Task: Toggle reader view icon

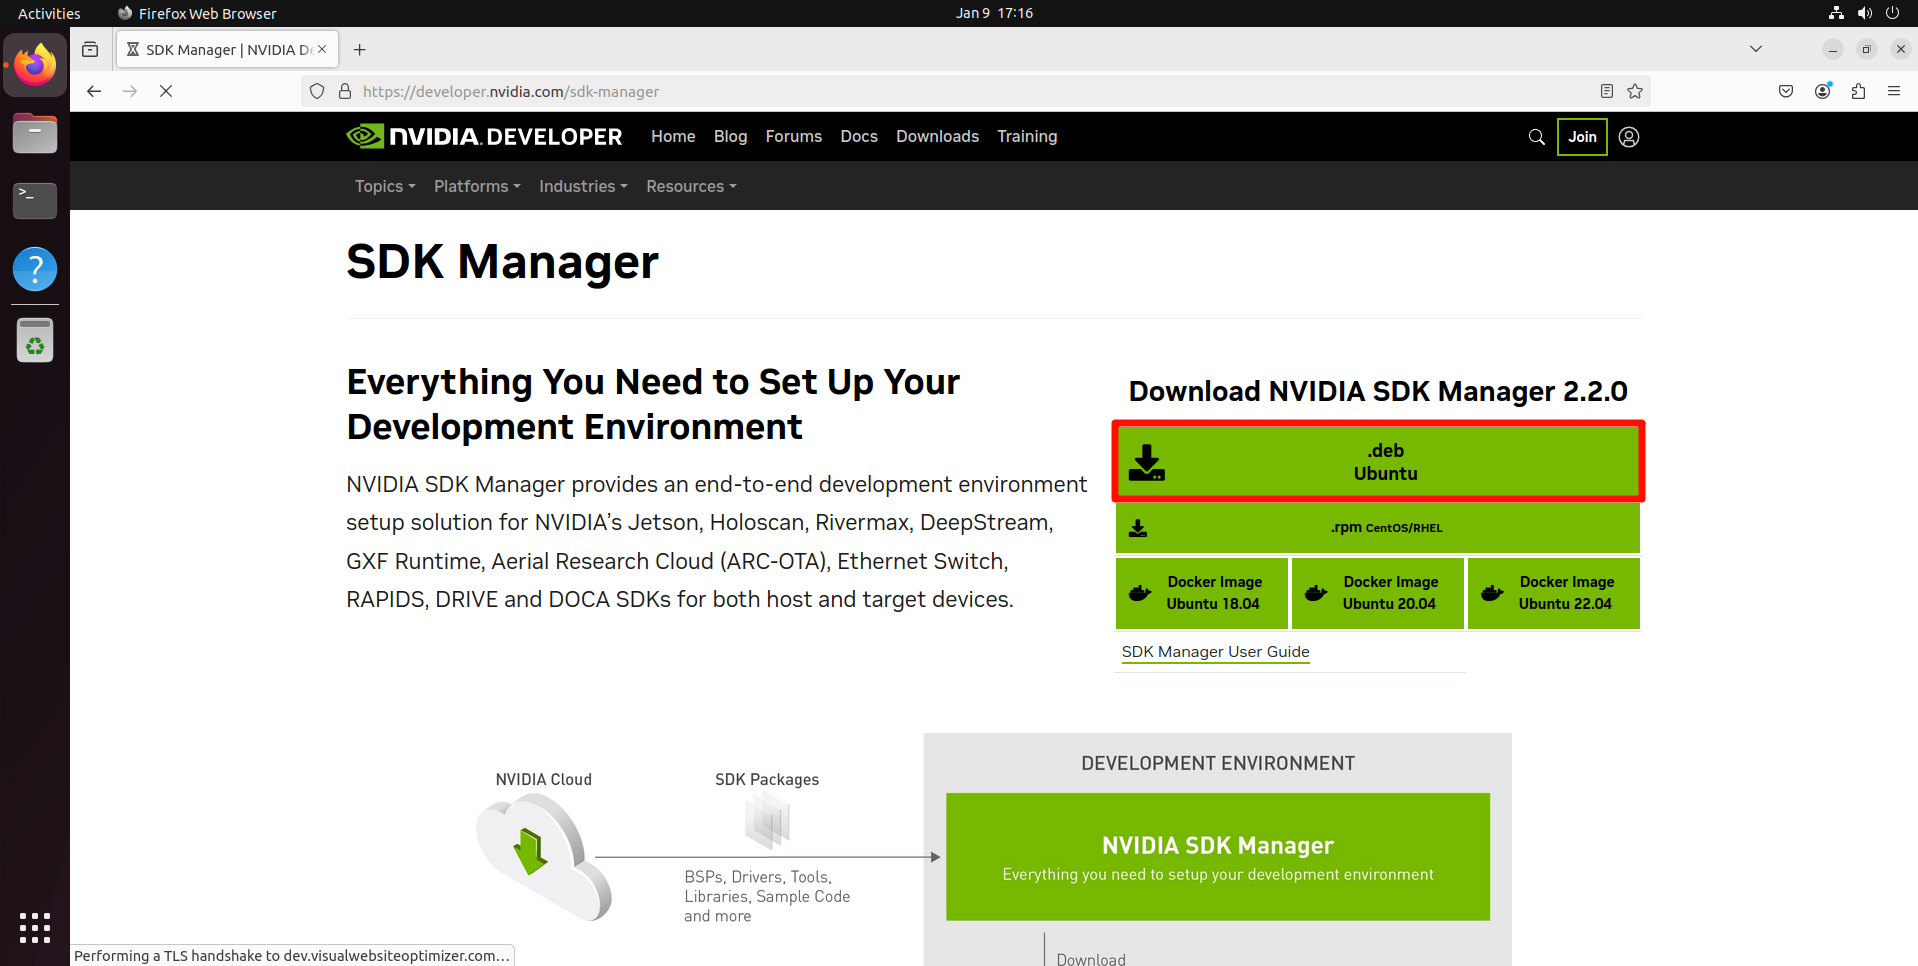Action: (1606, 91)
